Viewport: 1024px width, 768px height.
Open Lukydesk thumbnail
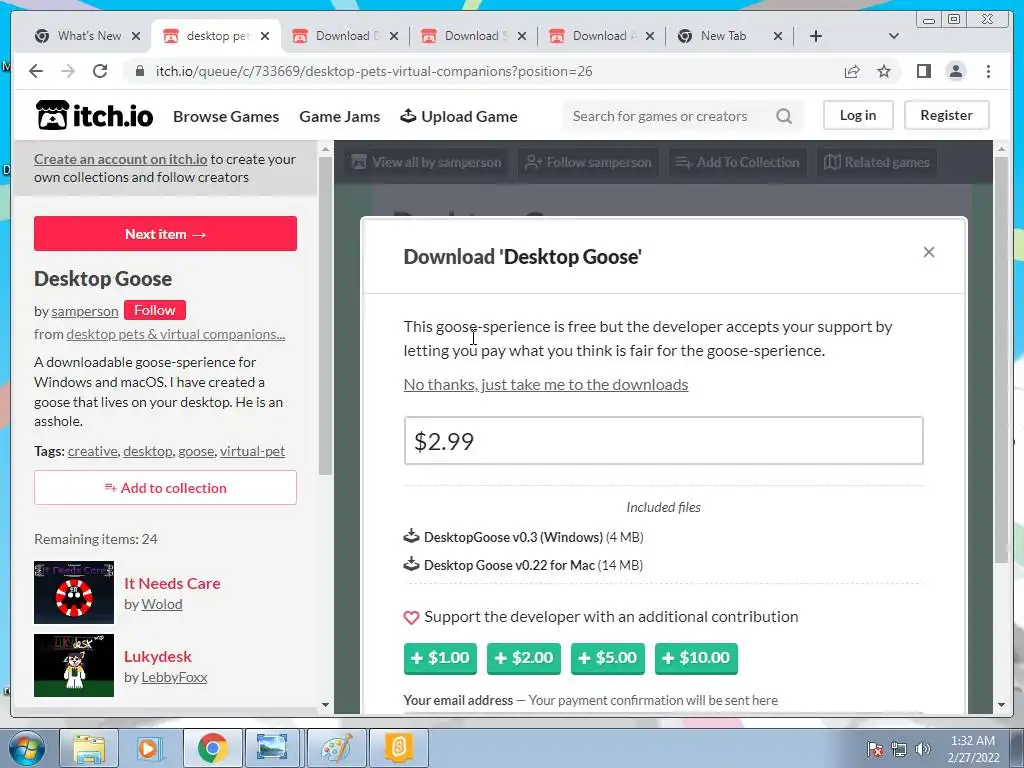click(x=74, y=665)
